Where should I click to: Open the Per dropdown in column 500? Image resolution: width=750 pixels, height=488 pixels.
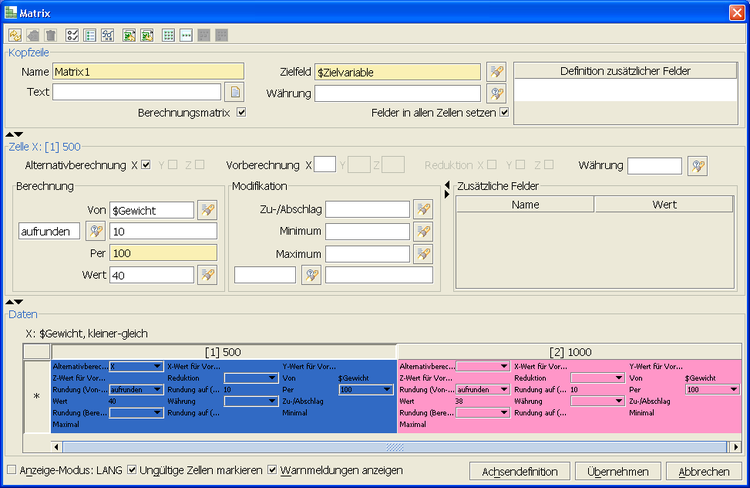[x=387, y=389]
